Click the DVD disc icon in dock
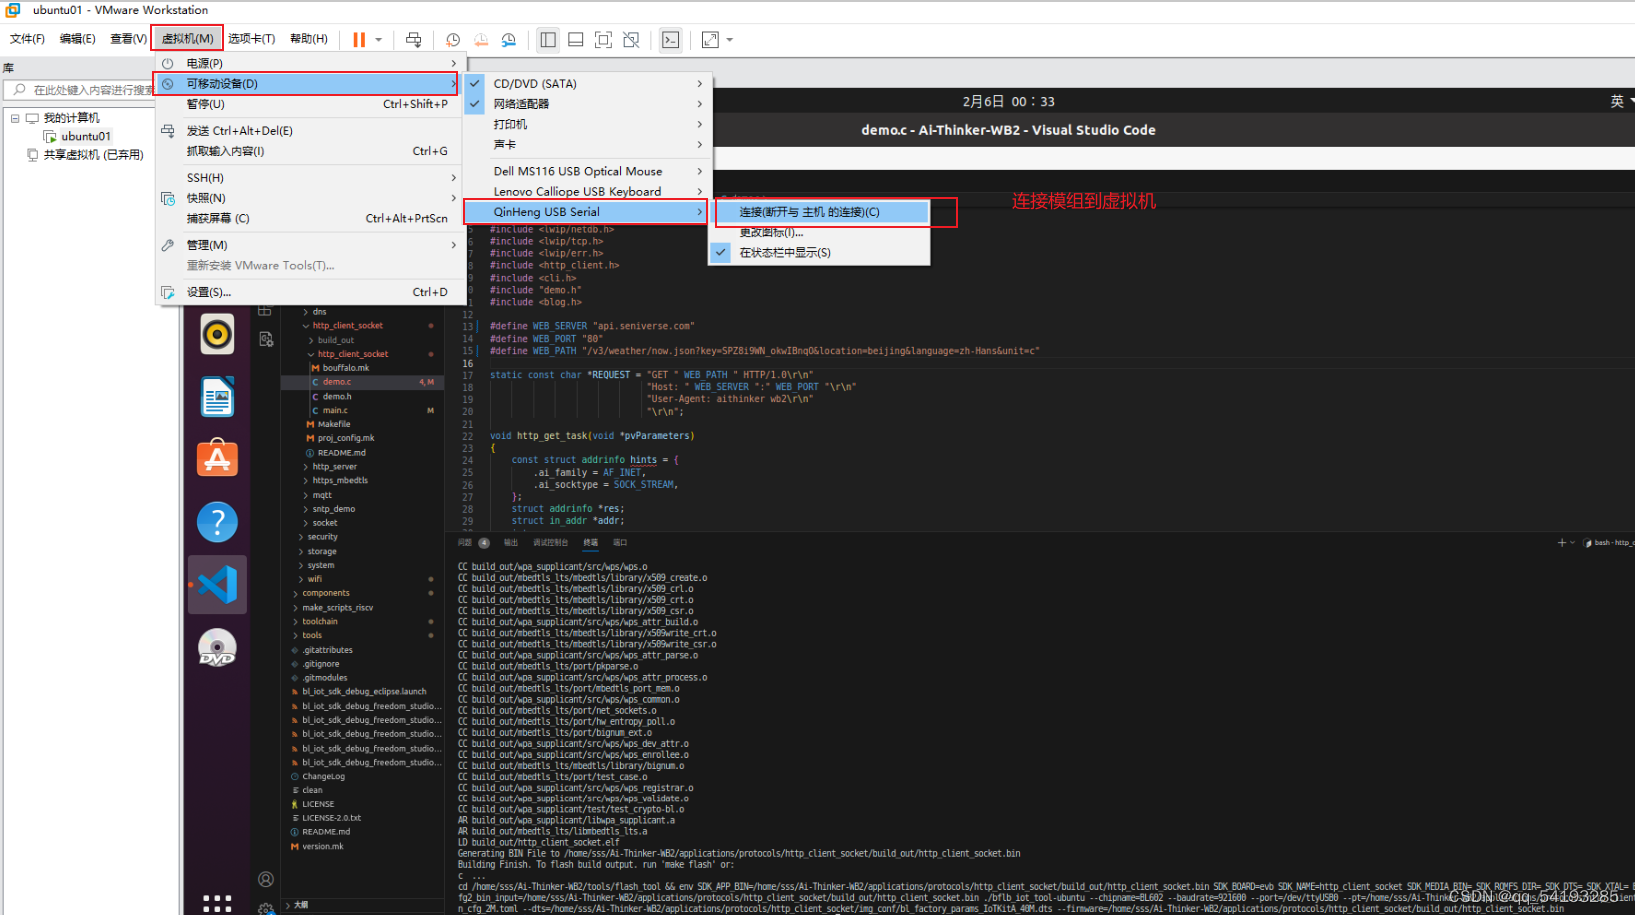This screenshot has width=1635, height=915. point(217,647)
